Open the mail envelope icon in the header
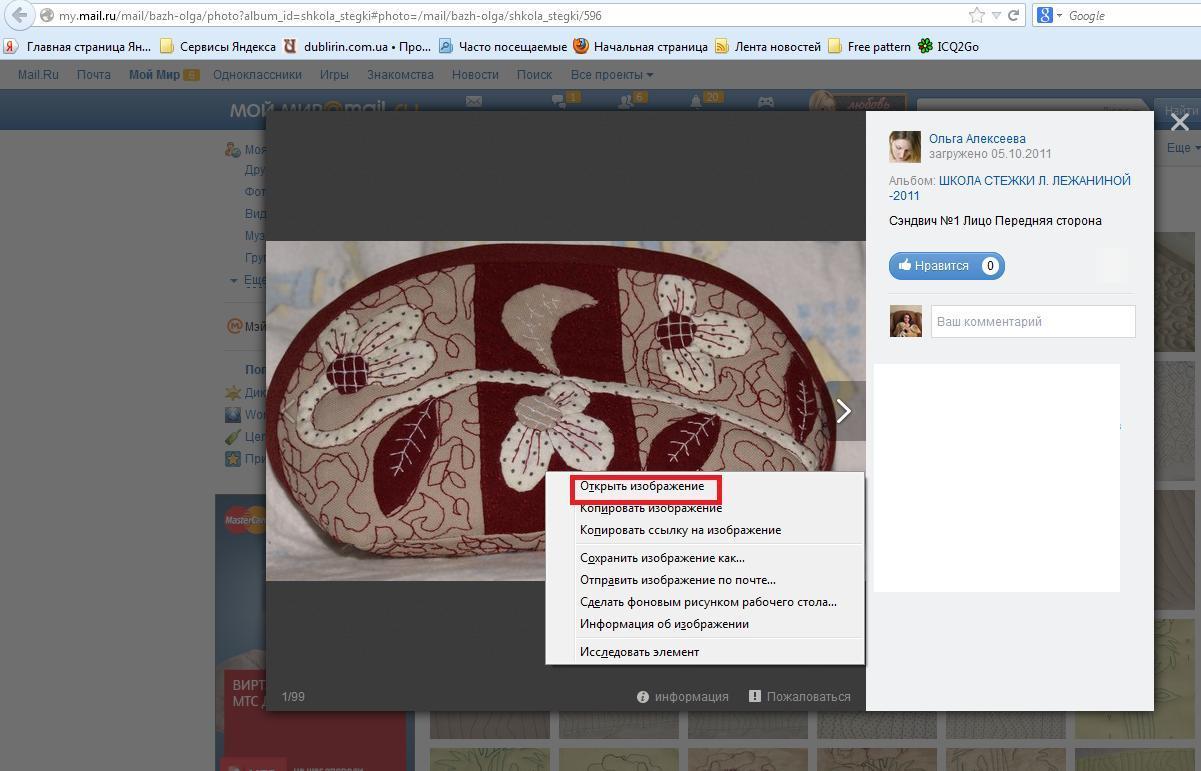Viewport: 1201px width, 771px height. click(x=474, y=101)
